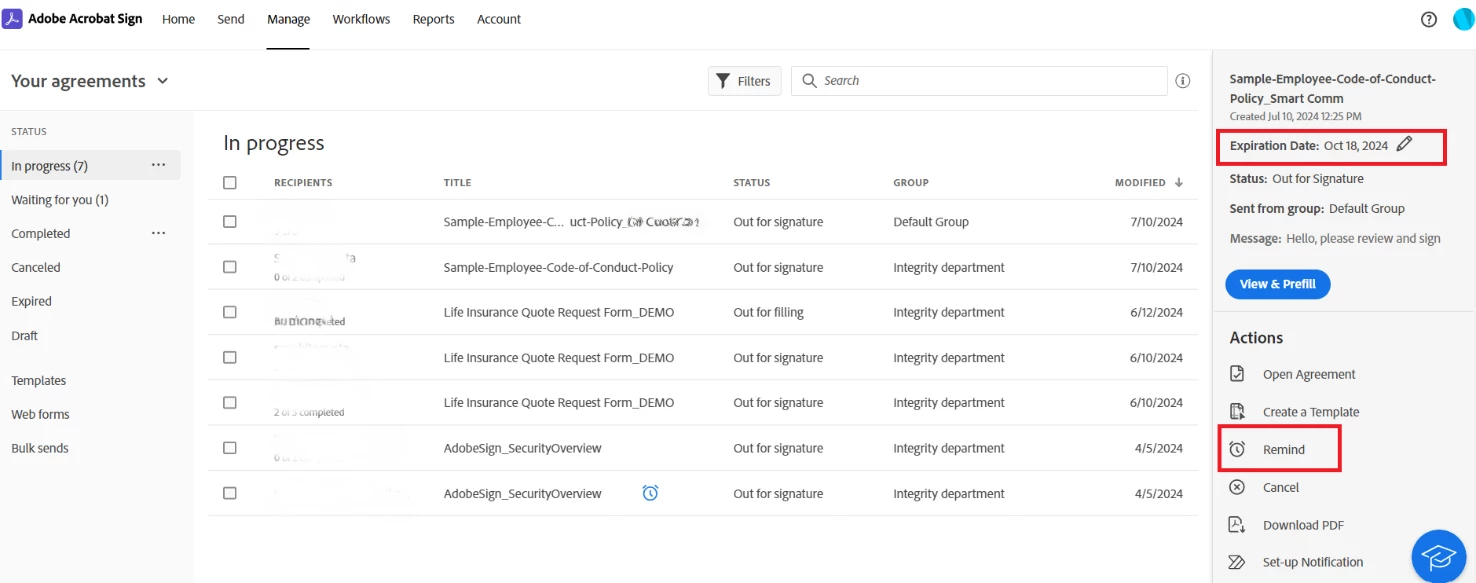Open the help question mark icon

(x=1429, y=20)
